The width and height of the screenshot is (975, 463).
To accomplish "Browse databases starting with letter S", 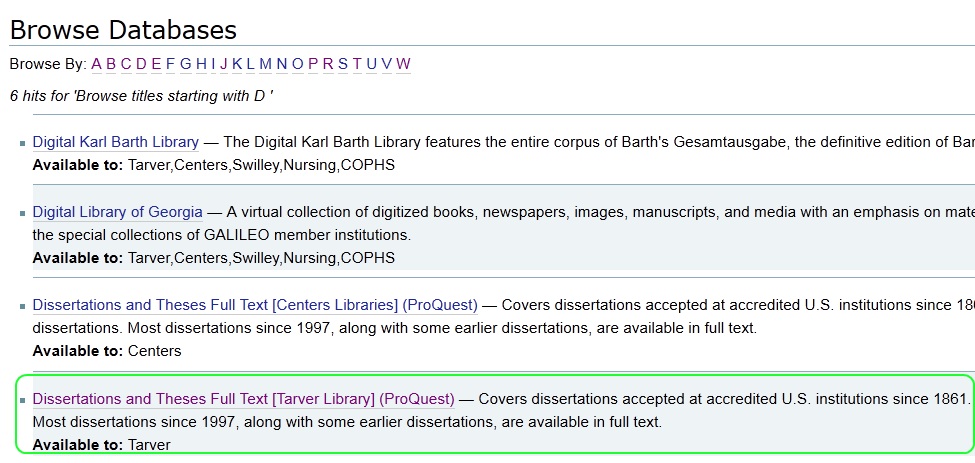I will [x=343, y=63].
